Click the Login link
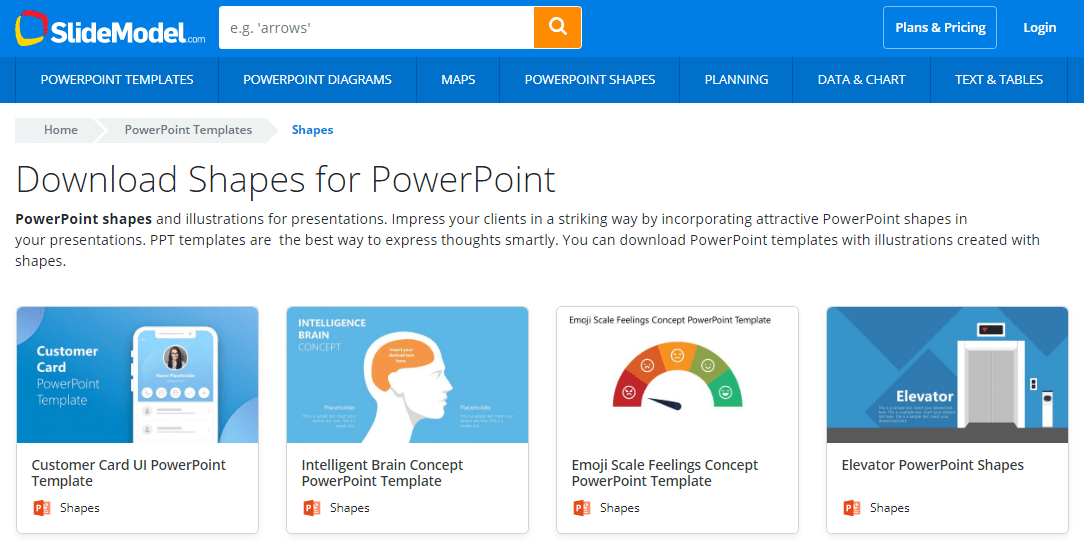Image resolution: width=1084 pixels, height=546 pixels. (x=1040, y=28)
